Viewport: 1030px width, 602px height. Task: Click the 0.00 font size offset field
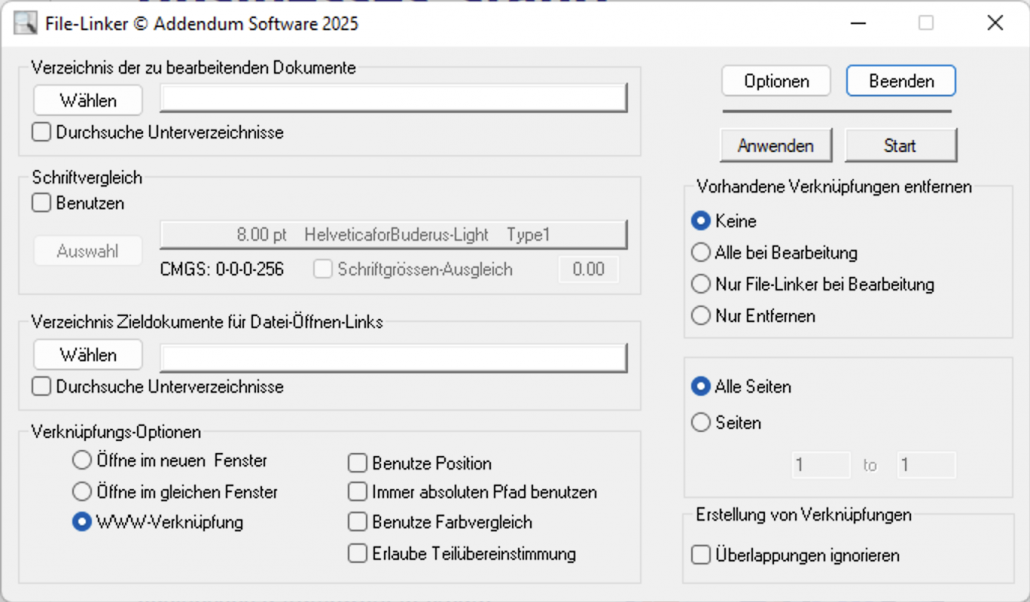click(589, 269)
